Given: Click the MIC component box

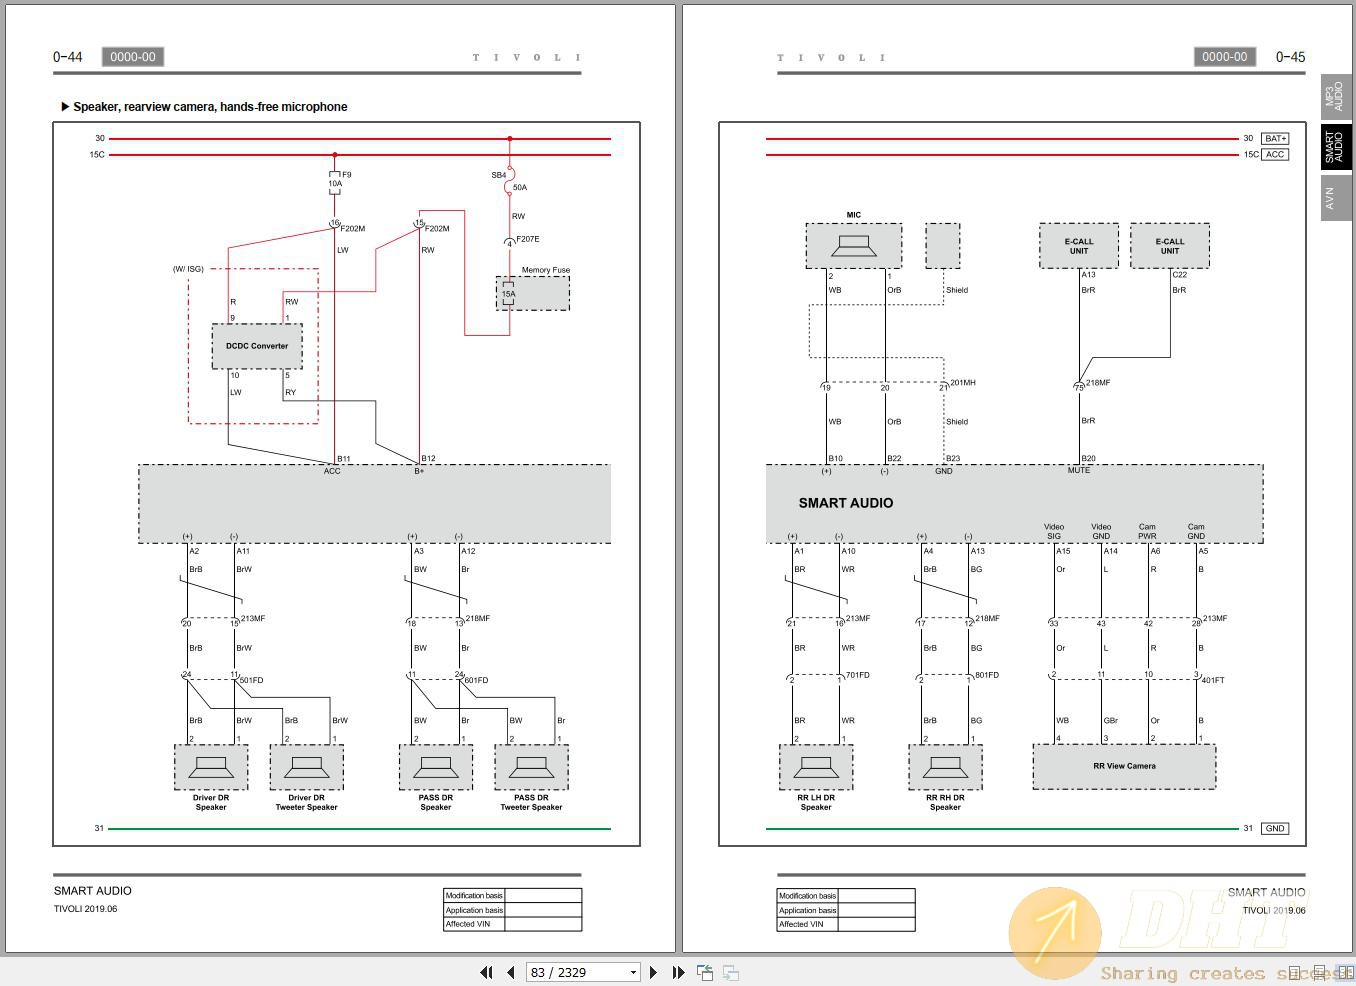Looking at the screenshot, I should 854,245.
